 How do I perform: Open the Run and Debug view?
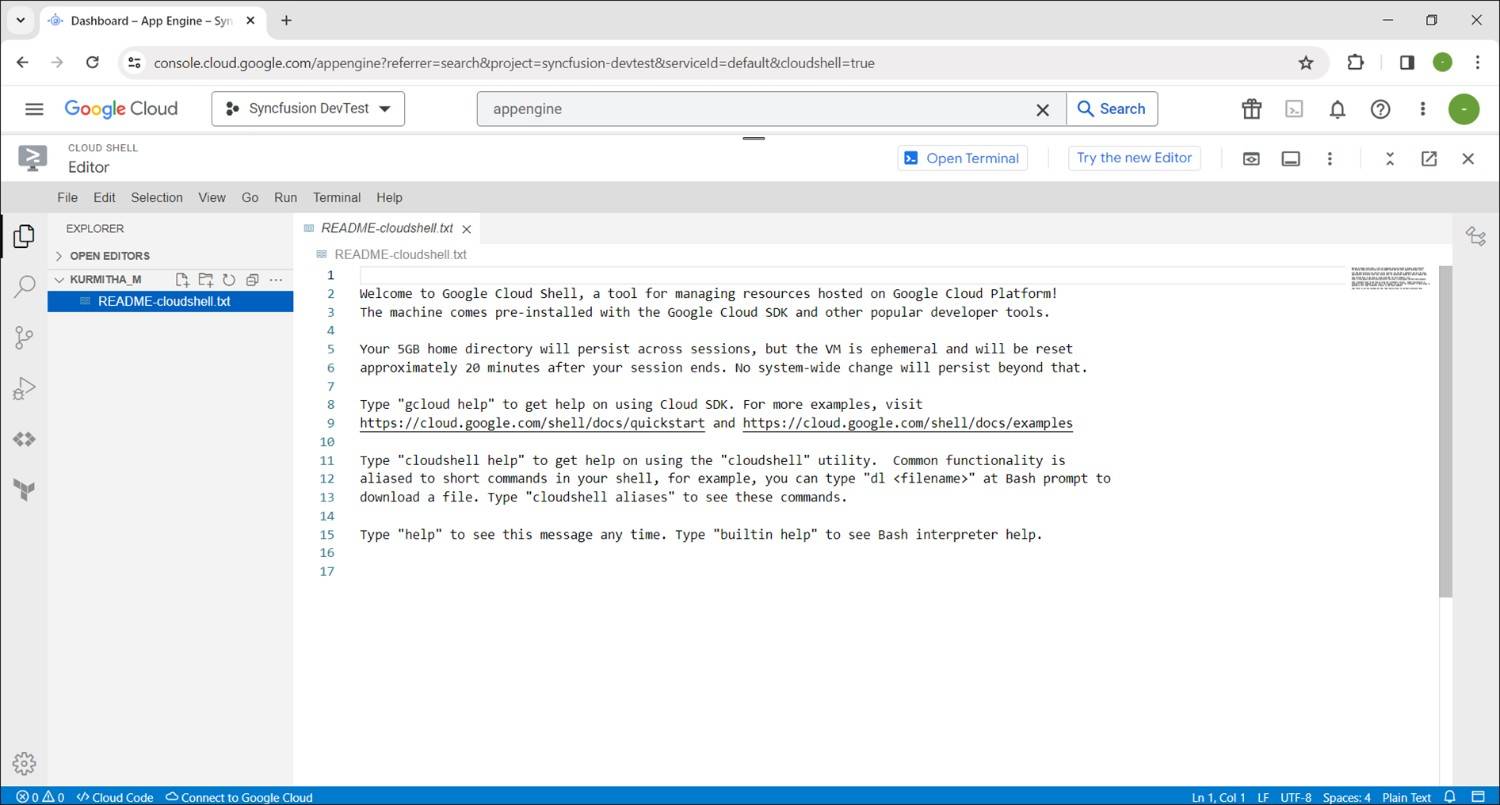coord(24,389)
